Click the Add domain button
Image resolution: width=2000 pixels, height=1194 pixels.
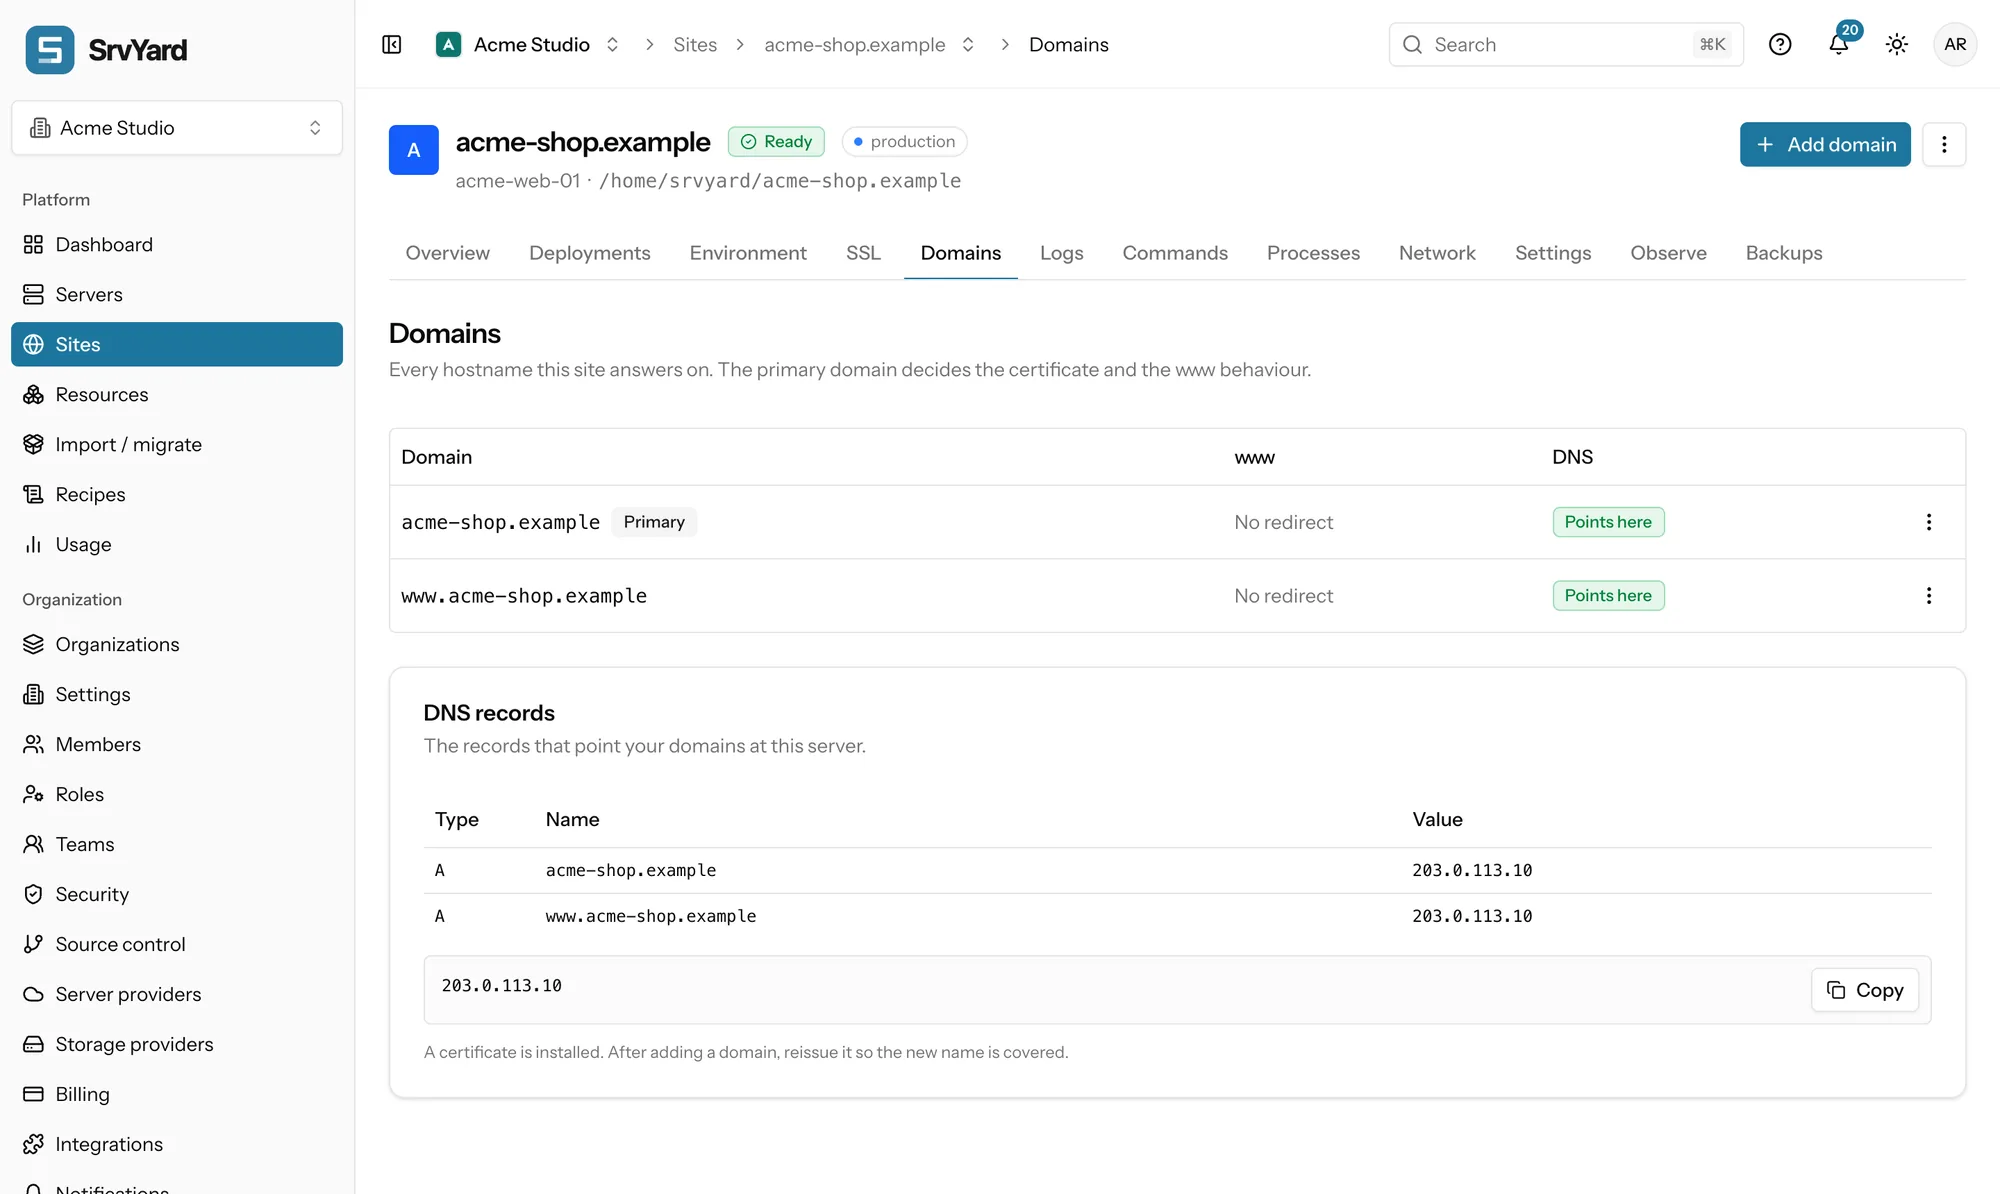pyautogui.click(x=1825, y=145)
